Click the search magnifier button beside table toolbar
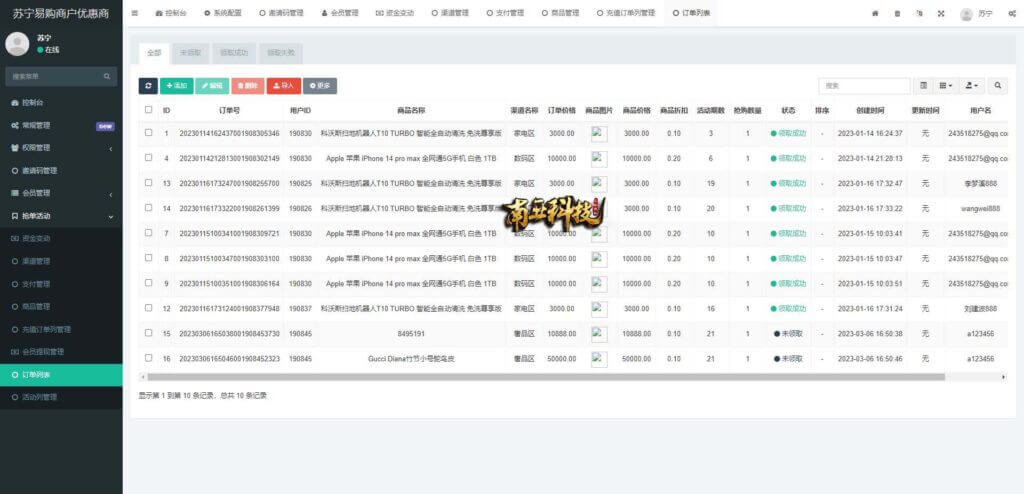Screen dimensions: 1024x494 point(997,86)
